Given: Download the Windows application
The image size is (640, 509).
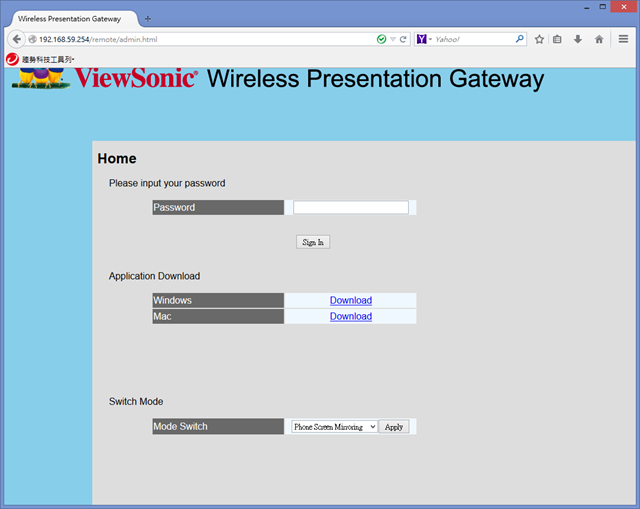Looking at the screenshot, I should [x=351, y=300].
